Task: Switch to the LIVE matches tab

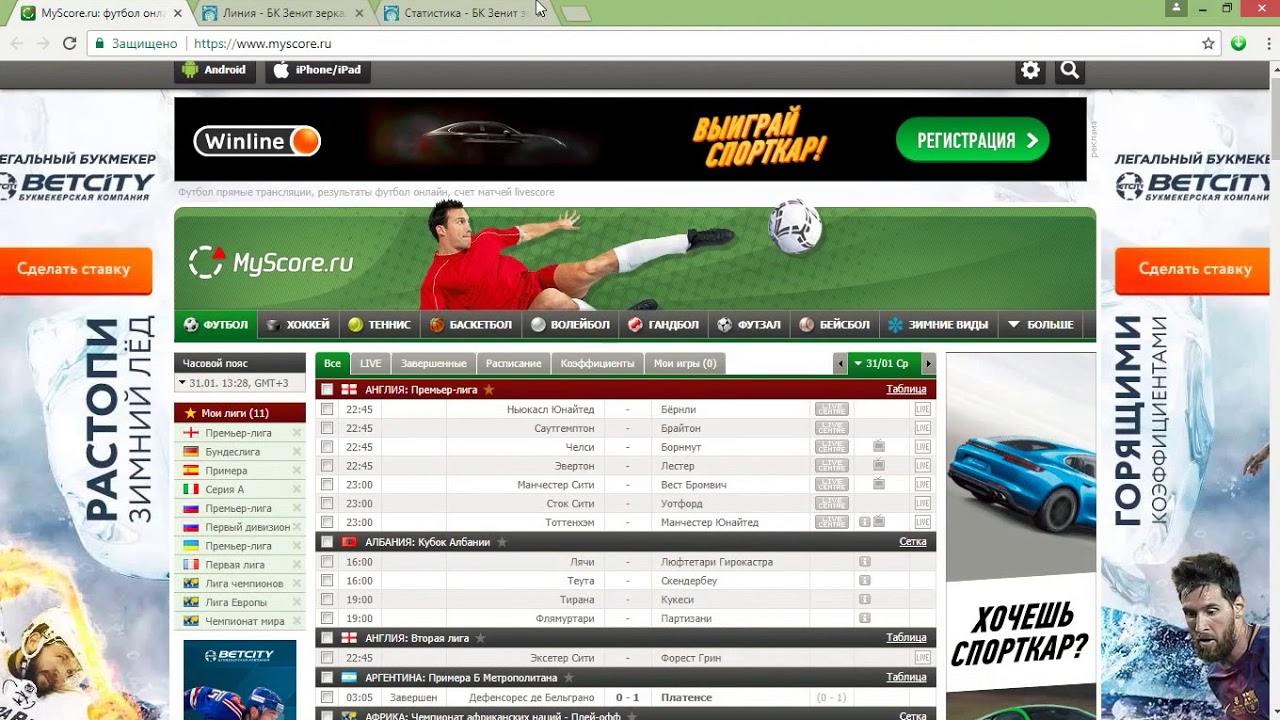Action: tap(371, 364)
